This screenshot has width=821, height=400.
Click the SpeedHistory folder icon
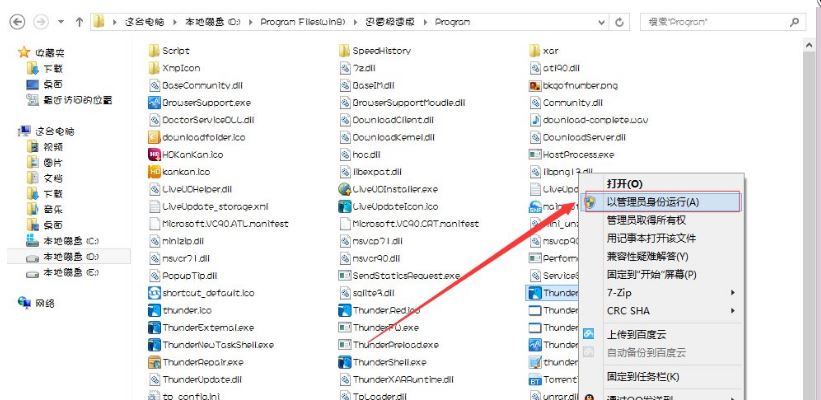point(345,51)
